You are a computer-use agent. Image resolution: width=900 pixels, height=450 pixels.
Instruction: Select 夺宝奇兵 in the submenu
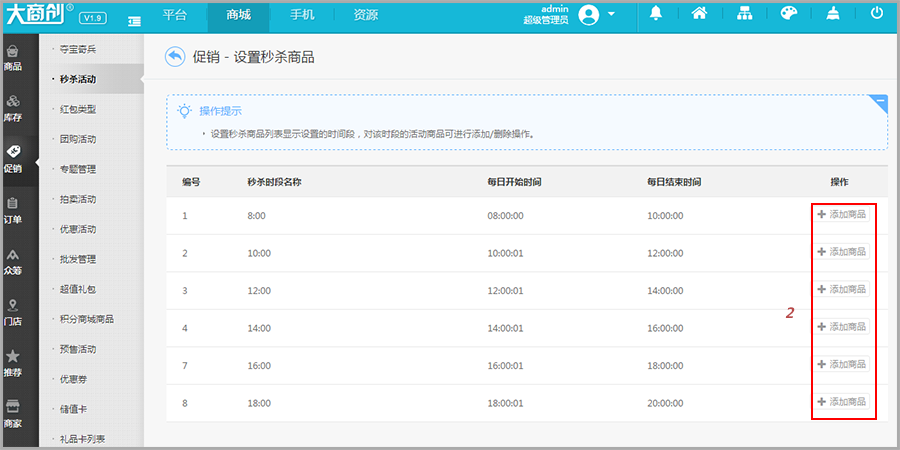coord(78,49)
